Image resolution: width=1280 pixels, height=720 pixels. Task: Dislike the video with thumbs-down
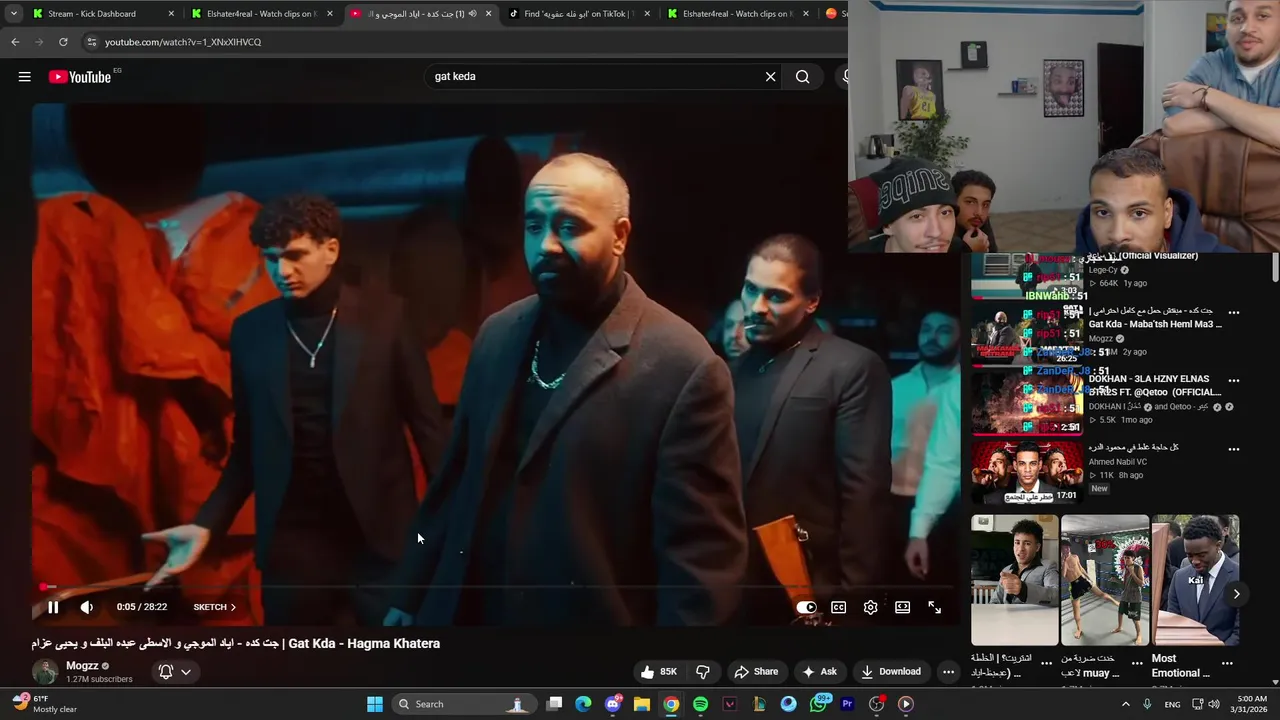tap(703, 672)
